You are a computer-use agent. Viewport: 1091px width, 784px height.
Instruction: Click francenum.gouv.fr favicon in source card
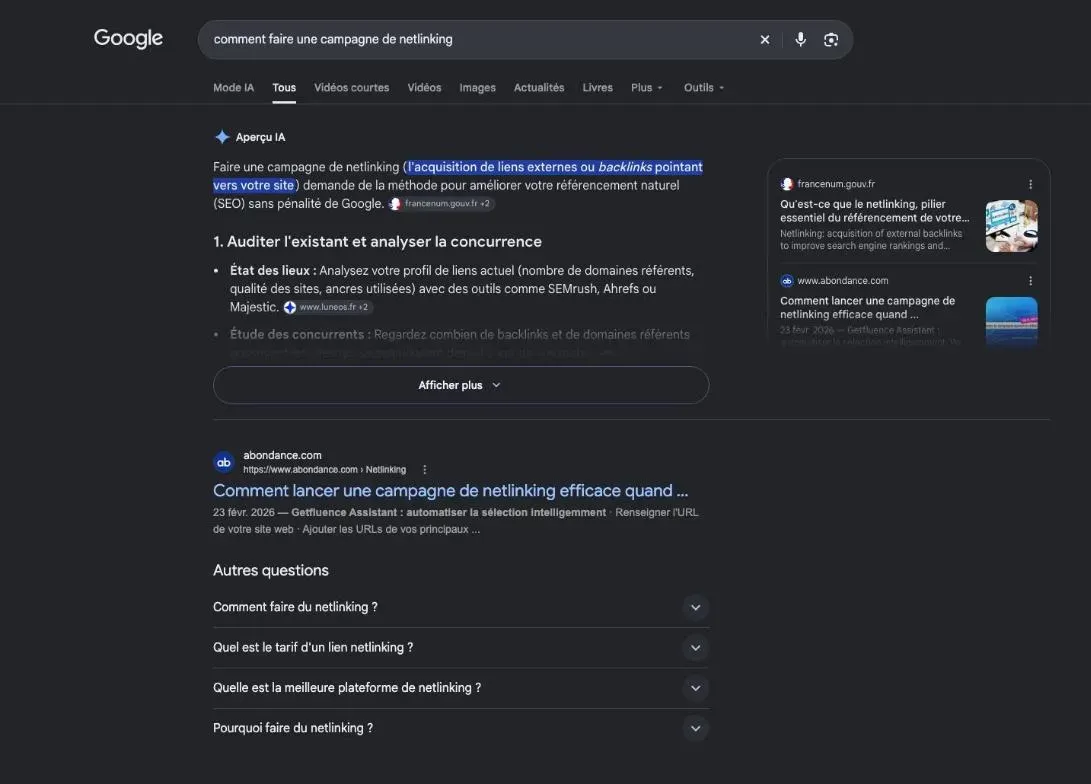(x=787, y=184)
